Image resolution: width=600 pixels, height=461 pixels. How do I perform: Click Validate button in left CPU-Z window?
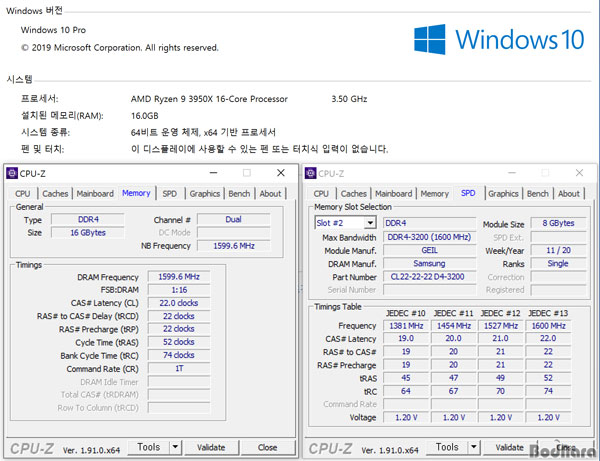tap(211, 447)
